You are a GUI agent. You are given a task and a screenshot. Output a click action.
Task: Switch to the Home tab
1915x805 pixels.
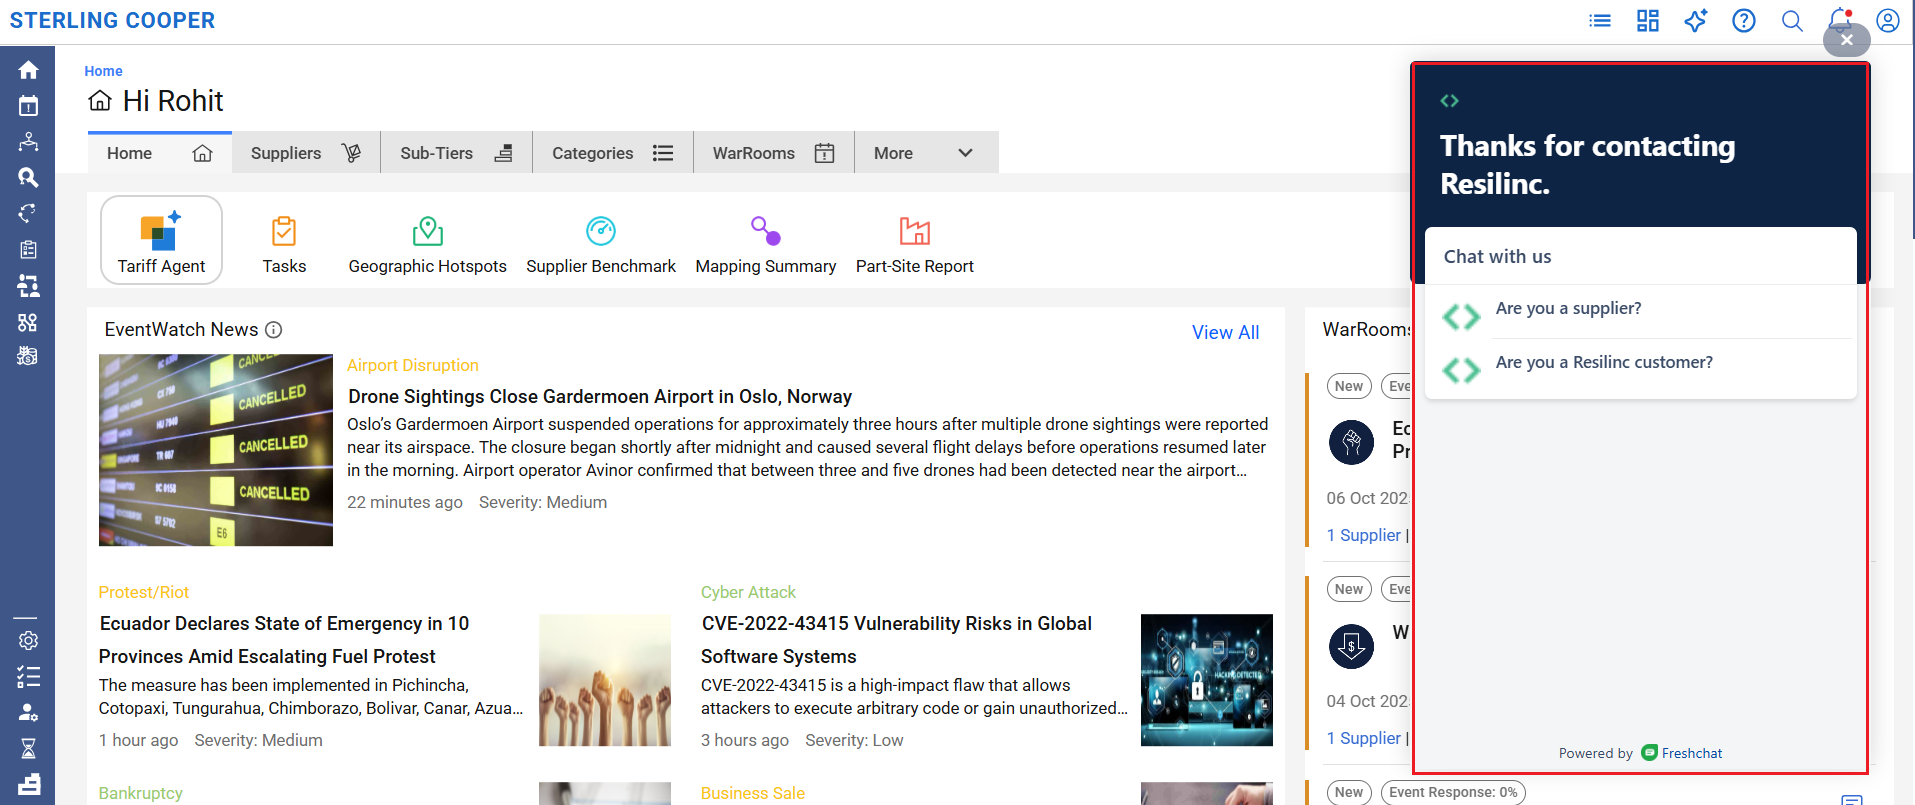(x=160, y=153)
